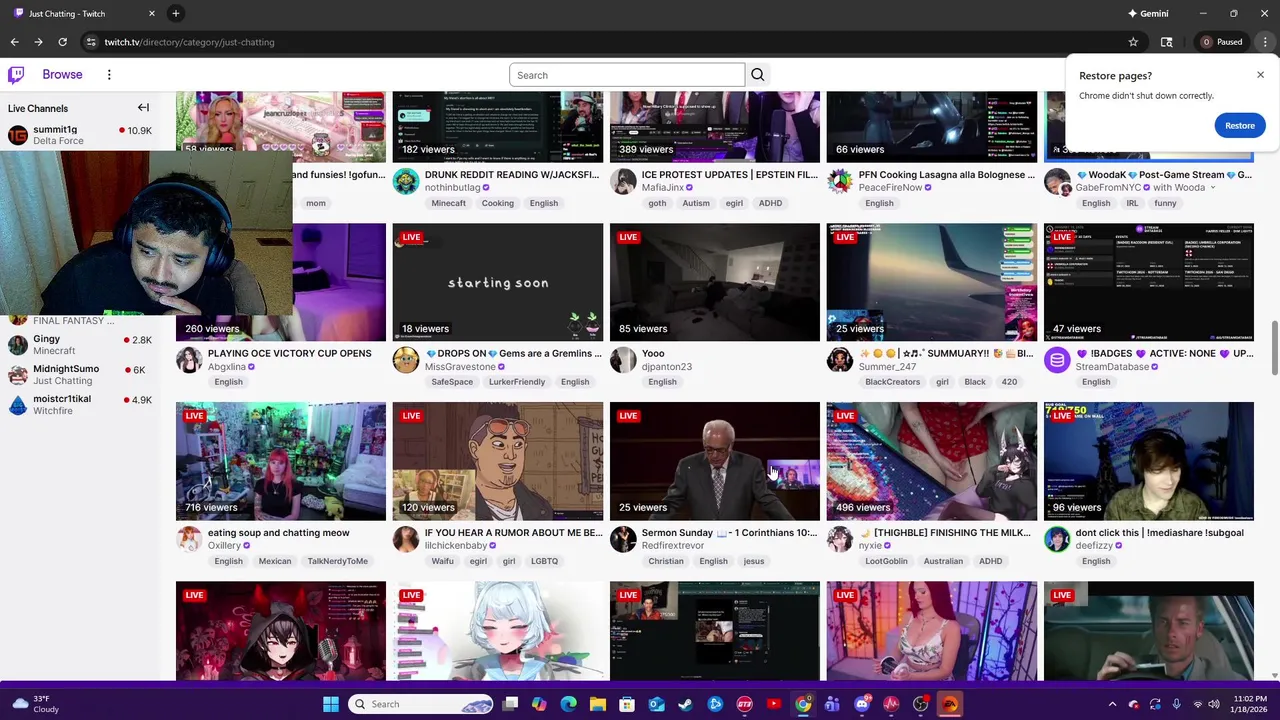Click the site info icon in the address bar
This screenshot has height=720, width=1280.
coord(91,42)
